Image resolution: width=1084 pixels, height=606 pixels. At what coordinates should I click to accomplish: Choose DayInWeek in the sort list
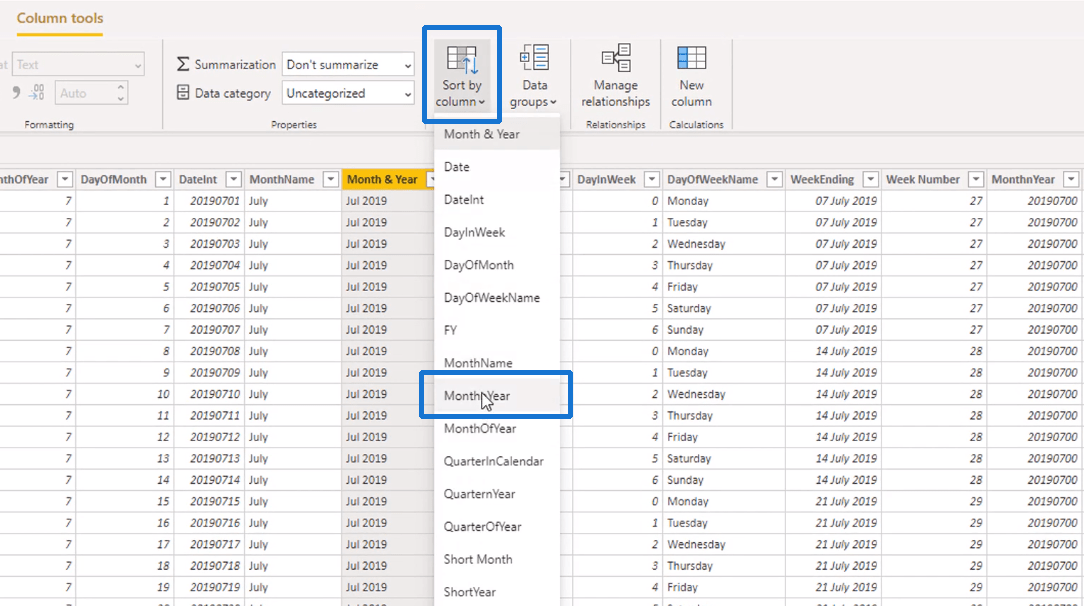[x=496, y=232]
